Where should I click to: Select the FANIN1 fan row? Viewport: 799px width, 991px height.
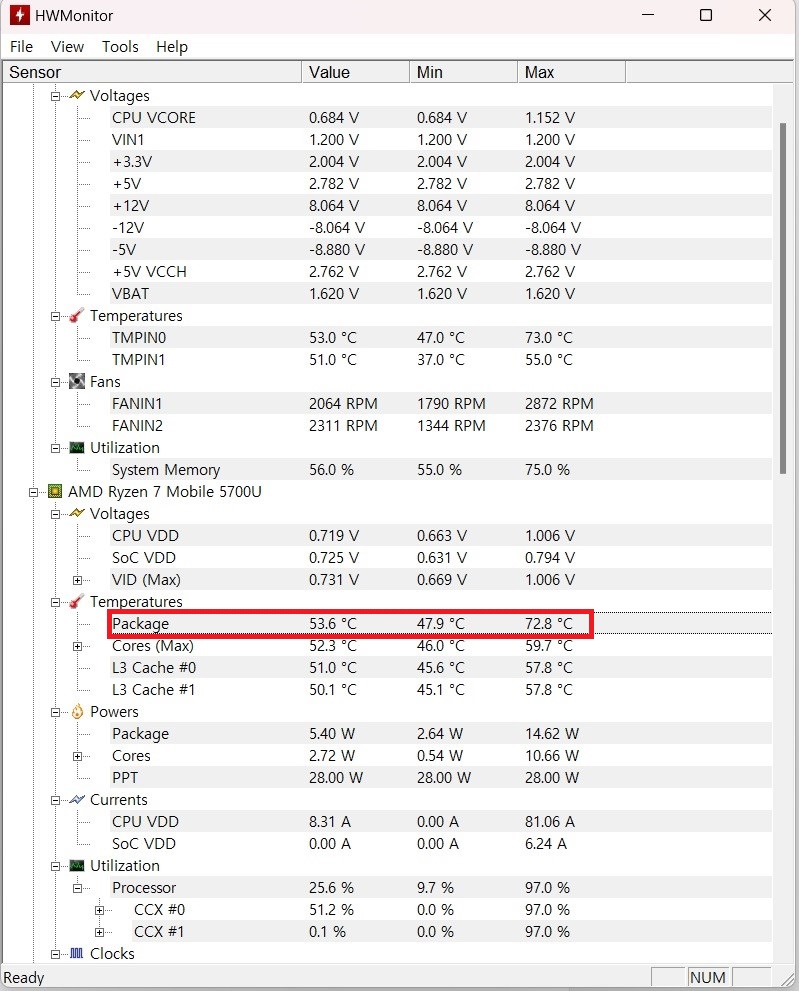pos(441,403)
